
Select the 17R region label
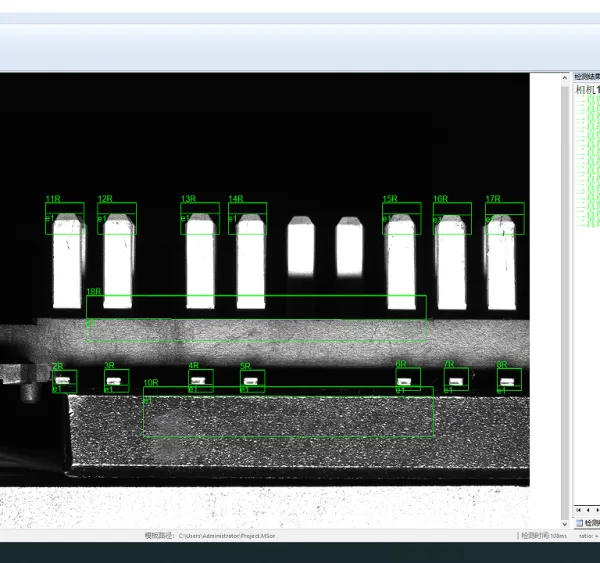493,199
